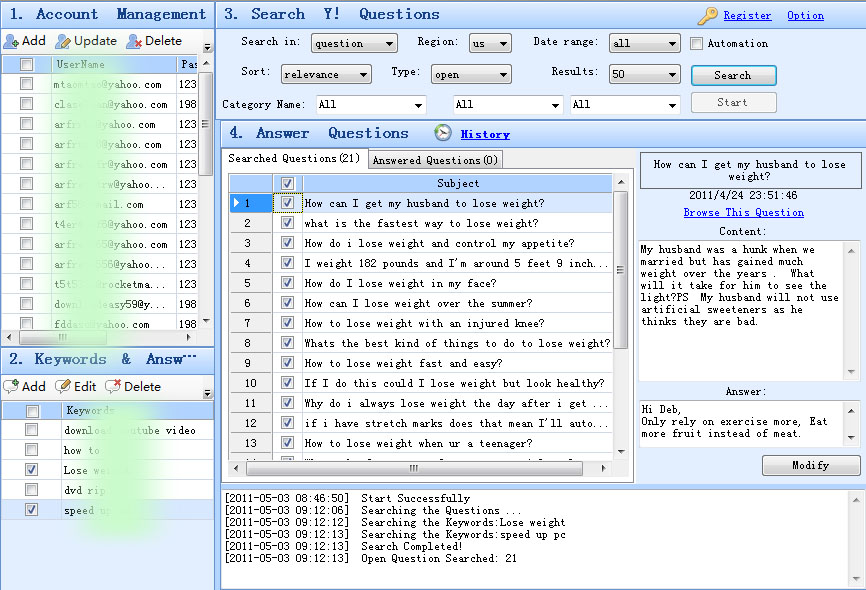The height and width of the screenshot is (590, 866).
Task: Click the key icon beside Register
Action: point(707,15)
